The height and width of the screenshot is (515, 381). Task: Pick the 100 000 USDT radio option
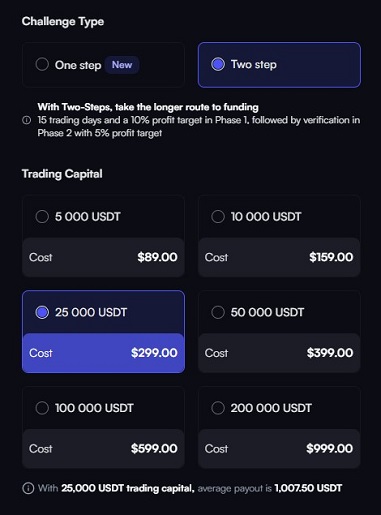[x=42, y=408]
